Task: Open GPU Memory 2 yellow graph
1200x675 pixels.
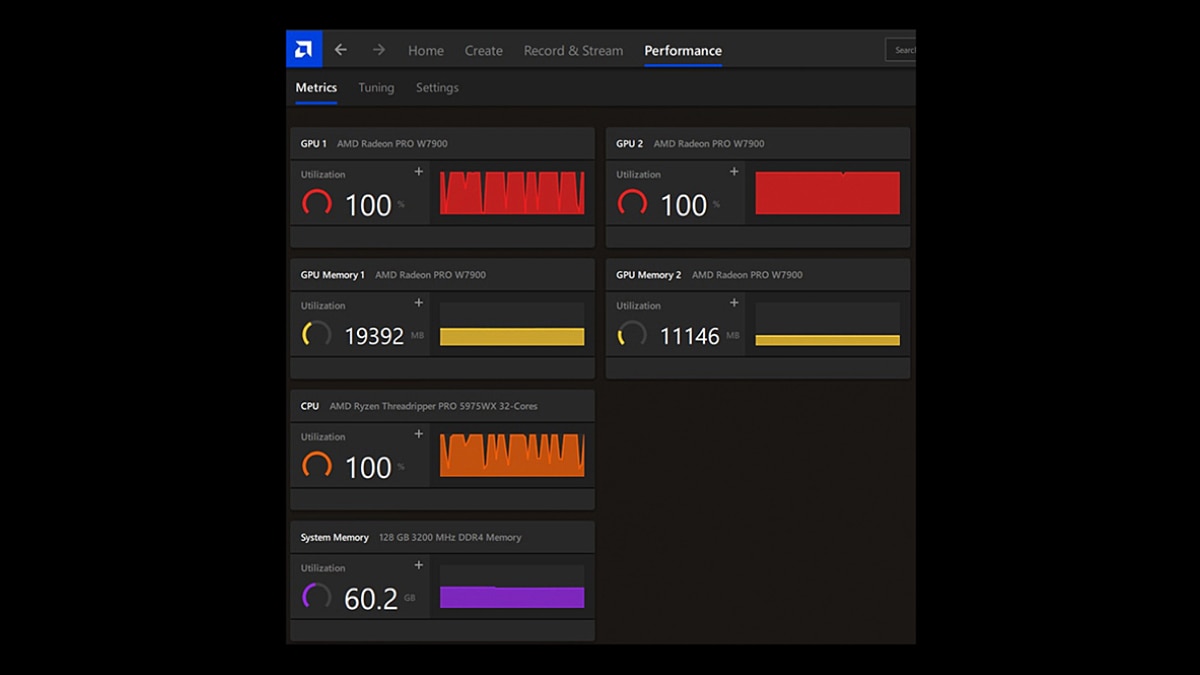Action: (828, 324)
